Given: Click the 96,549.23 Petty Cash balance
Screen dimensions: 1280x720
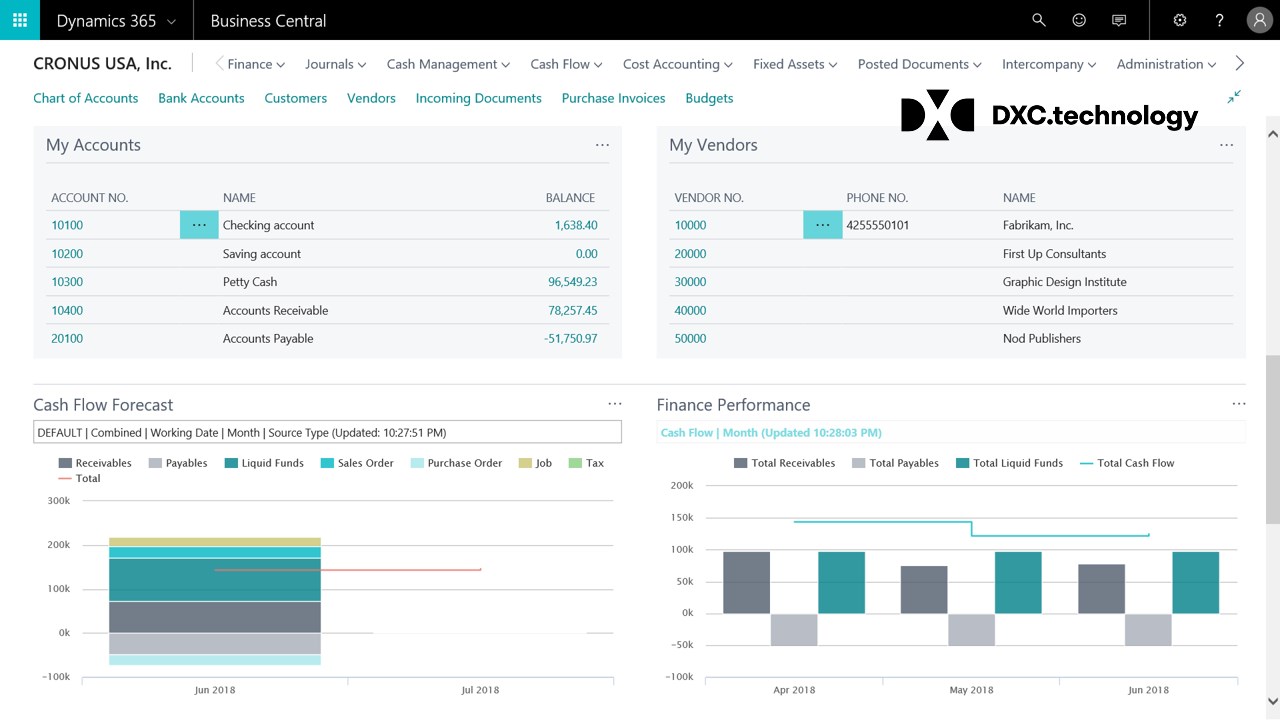Looking at the screenshot, I should click(x=573, y=282).
